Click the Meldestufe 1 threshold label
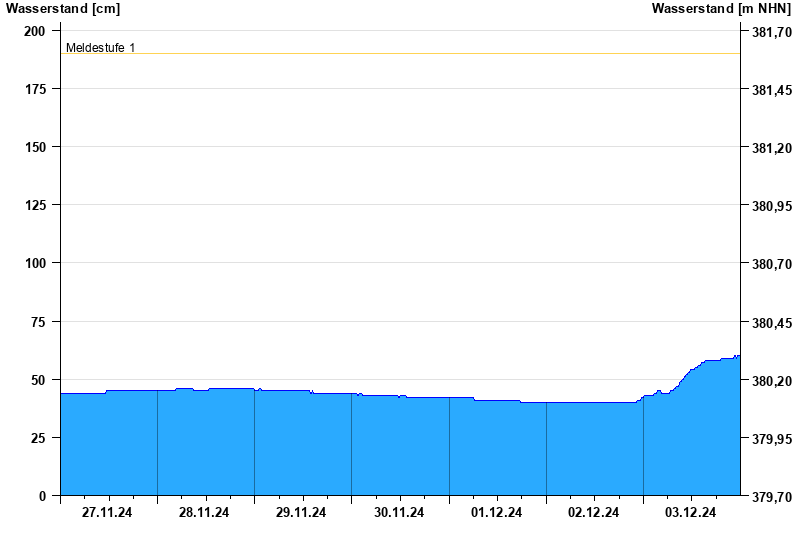The width and height of the screenshot is (800, 550). pyautogui.click(x=100, y=48)
